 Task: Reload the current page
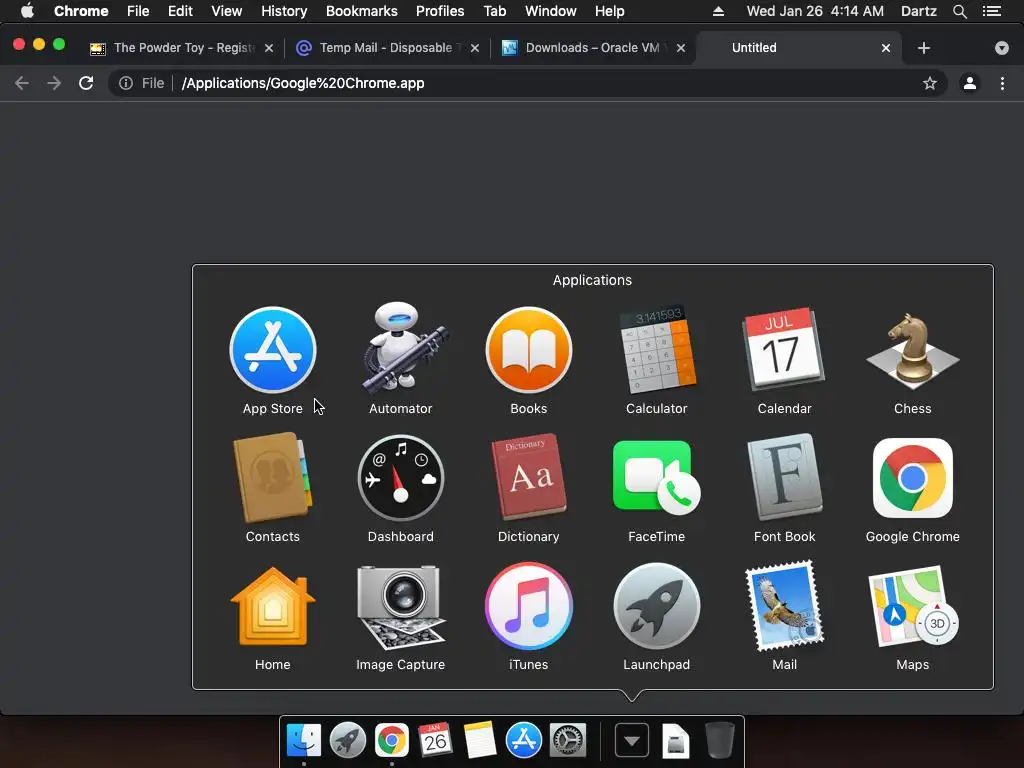86,83
